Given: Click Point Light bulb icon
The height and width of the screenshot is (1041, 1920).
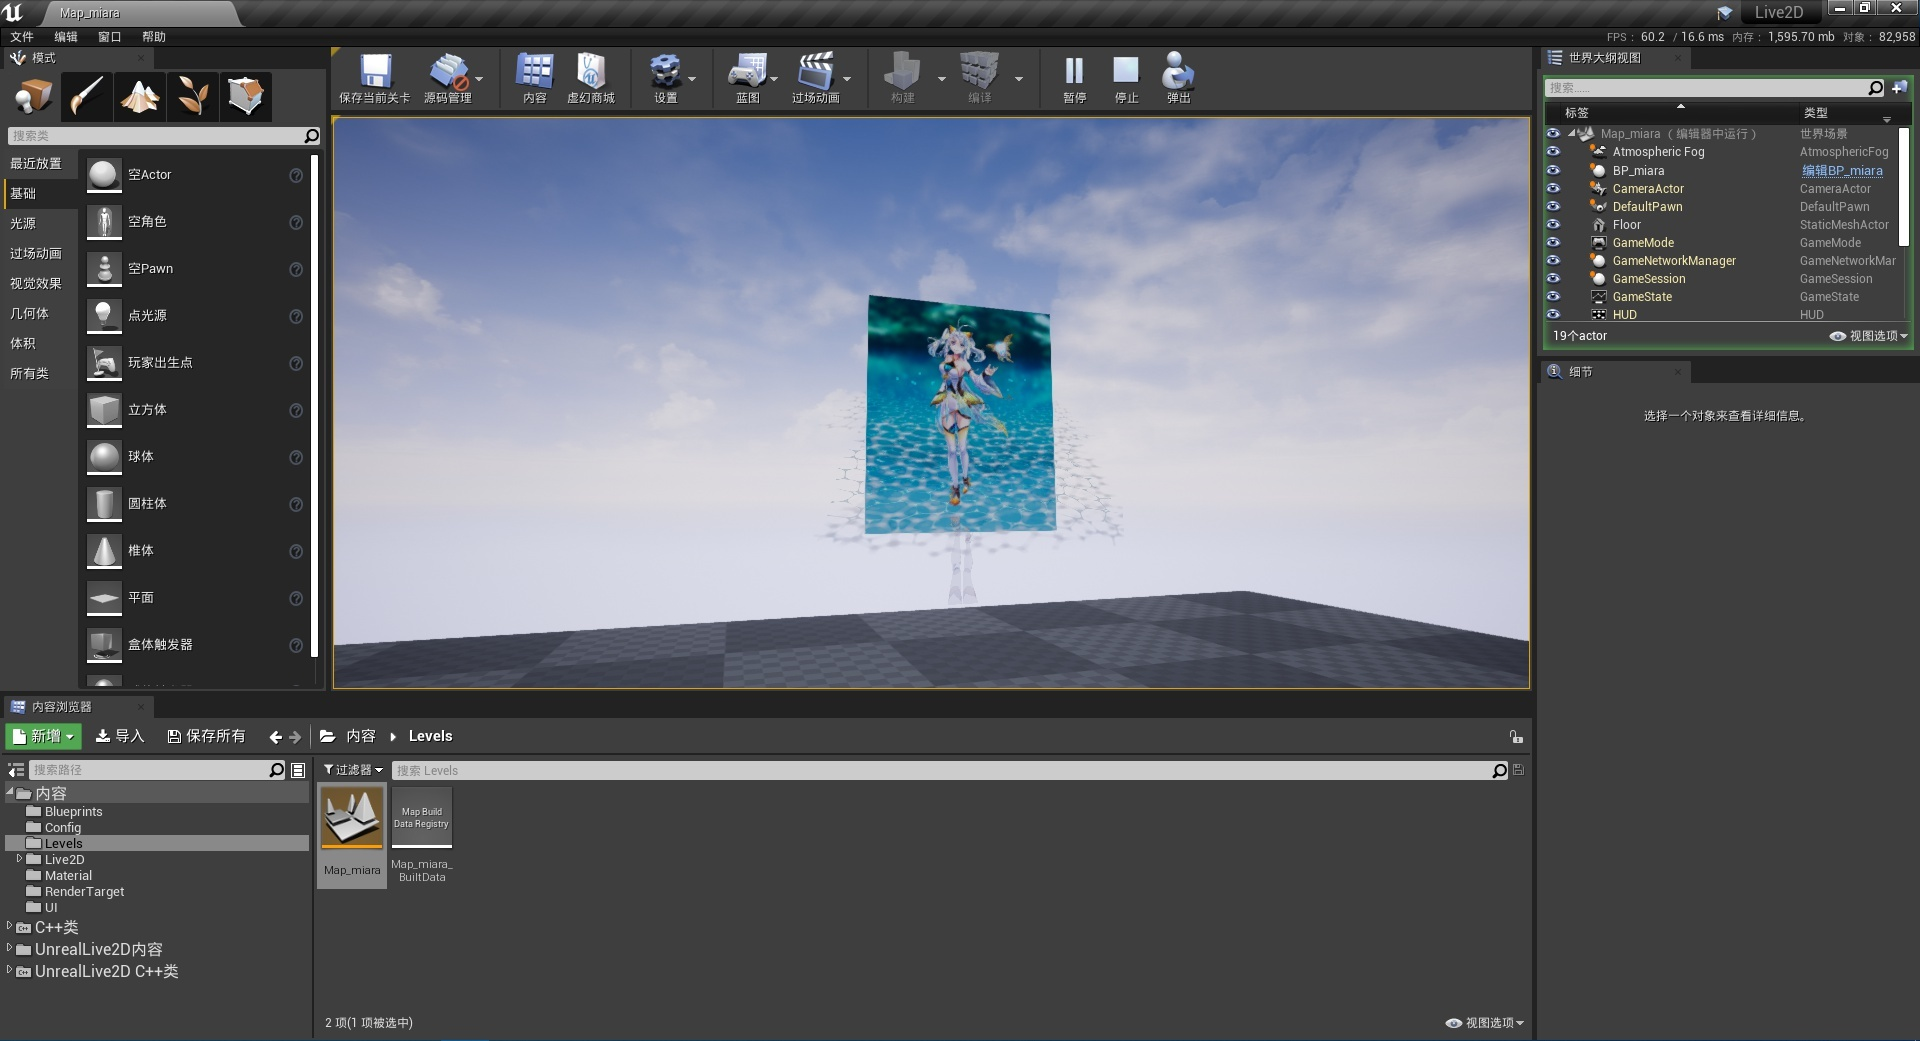Looking at the screenshot, I should click(x=104, y=316).
